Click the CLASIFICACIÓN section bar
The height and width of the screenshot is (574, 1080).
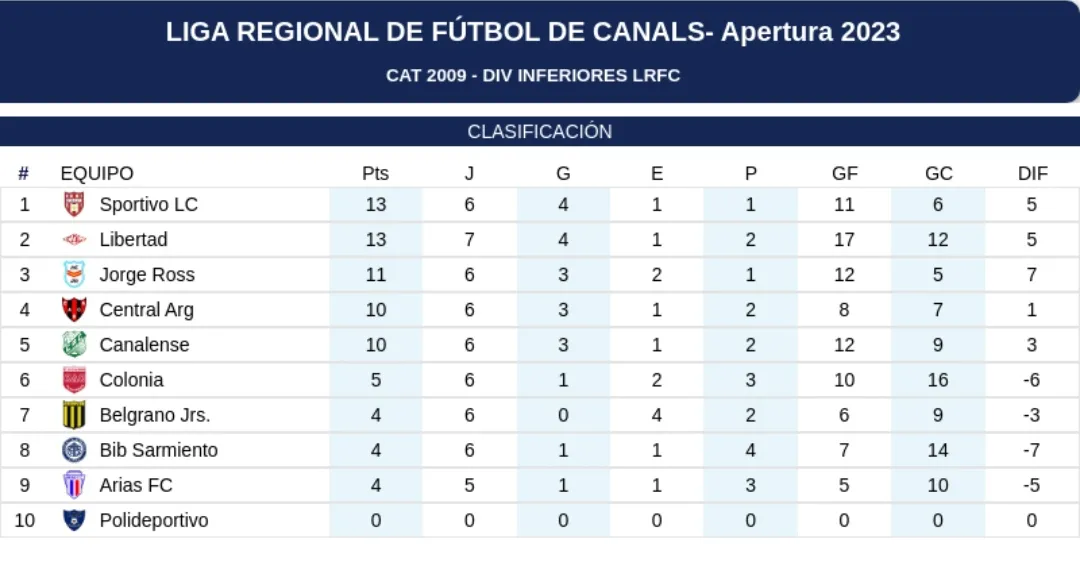(x=540, y=132)
